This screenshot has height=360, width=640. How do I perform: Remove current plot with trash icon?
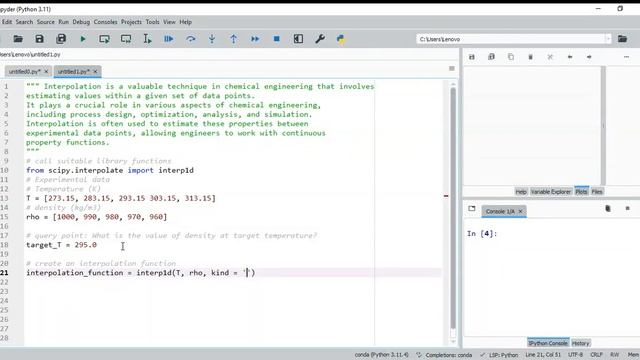click(x=531, y=57)
